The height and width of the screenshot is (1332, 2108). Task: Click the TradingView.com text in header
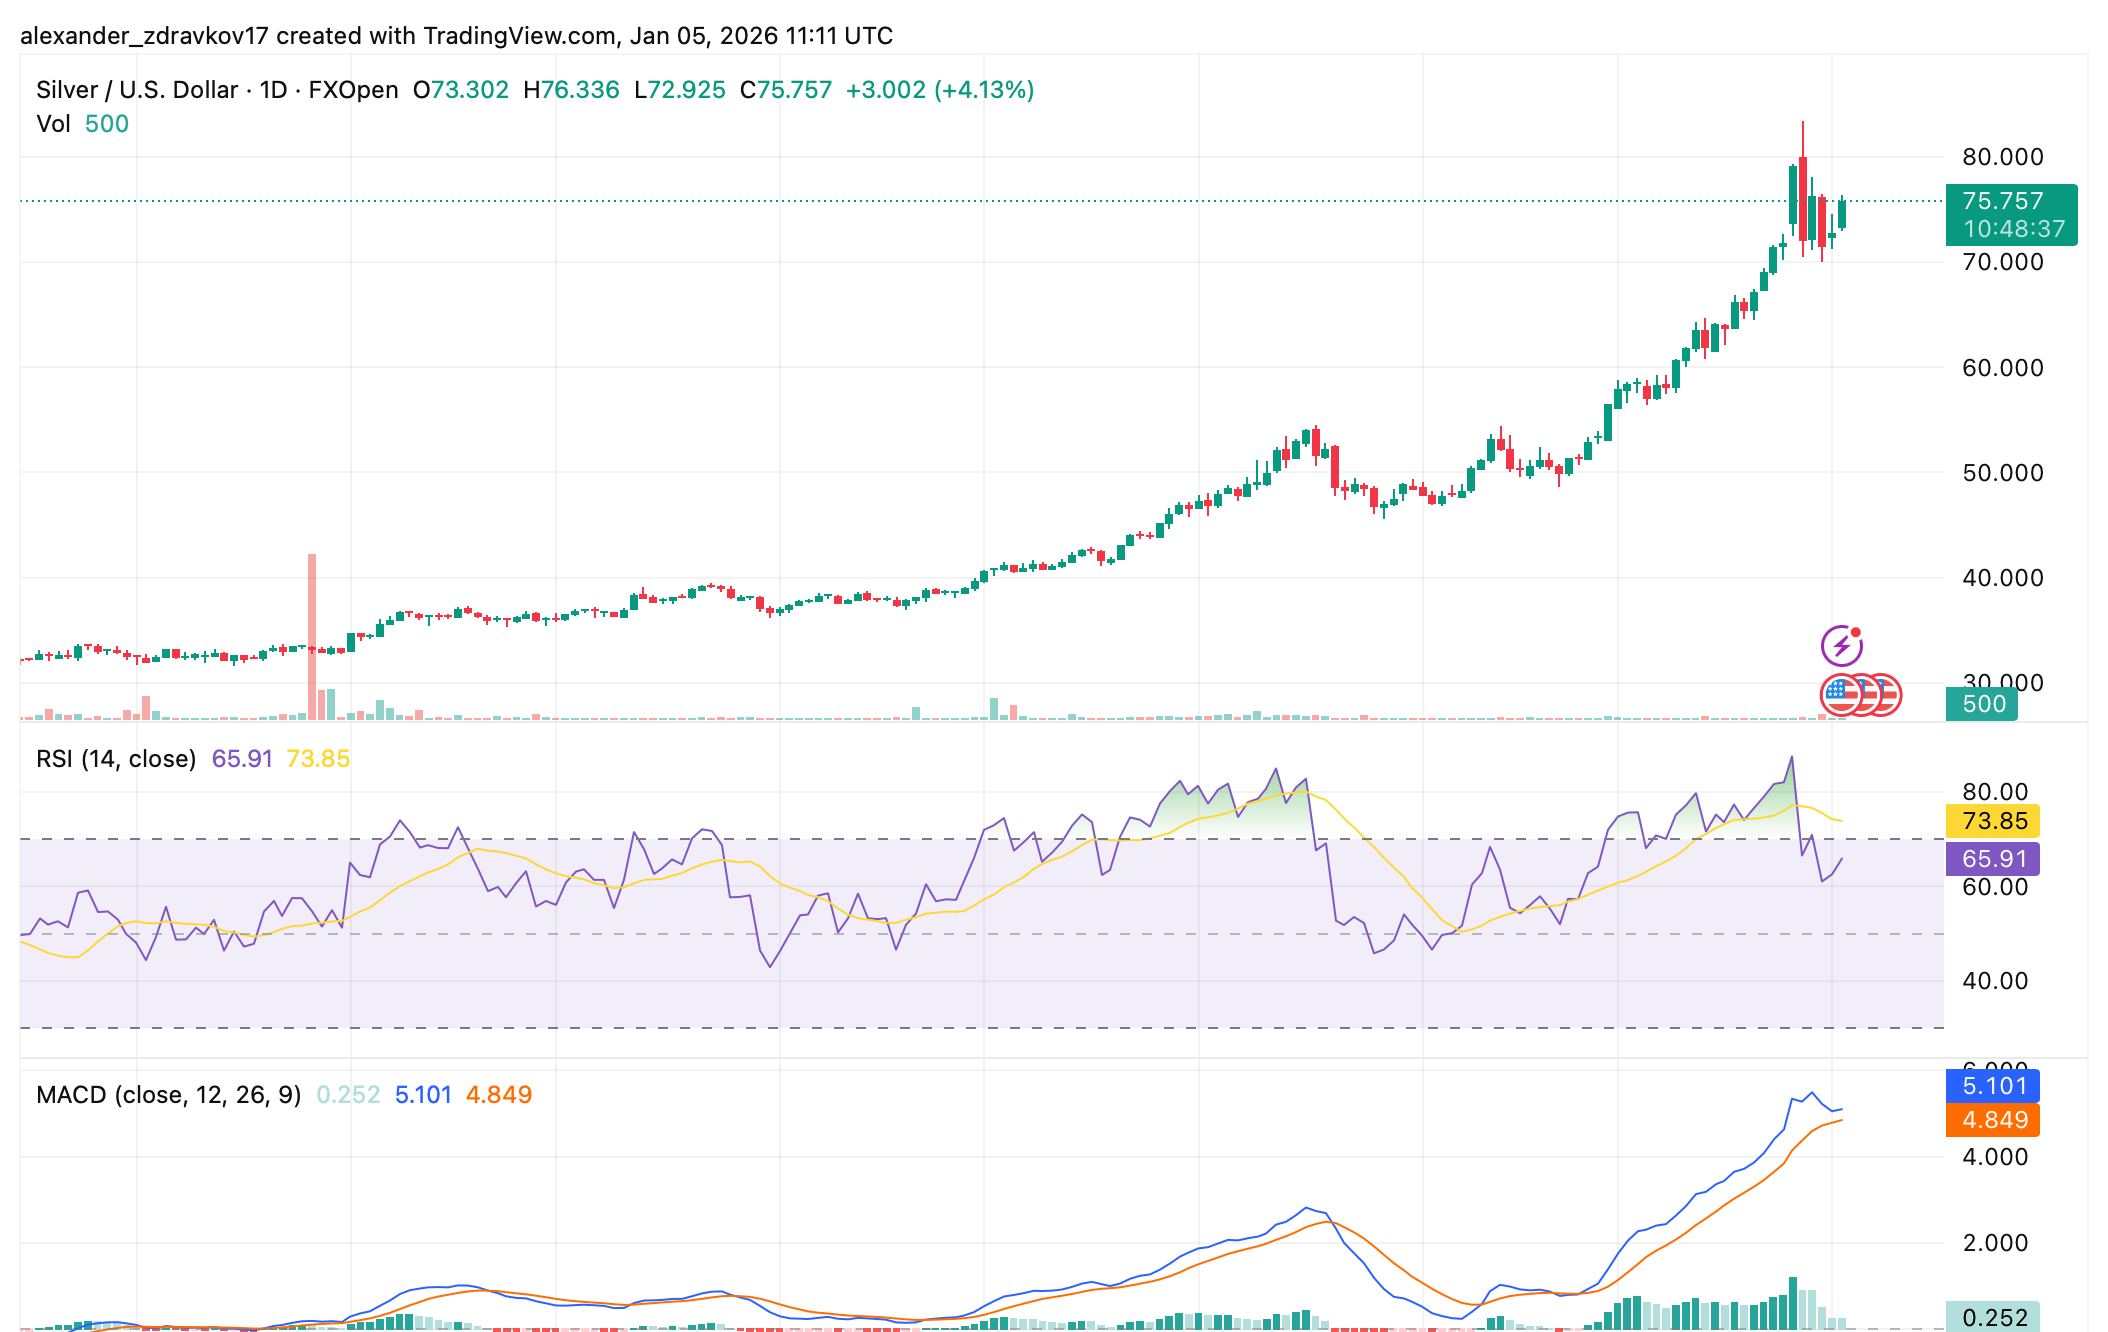click(519, 36)
